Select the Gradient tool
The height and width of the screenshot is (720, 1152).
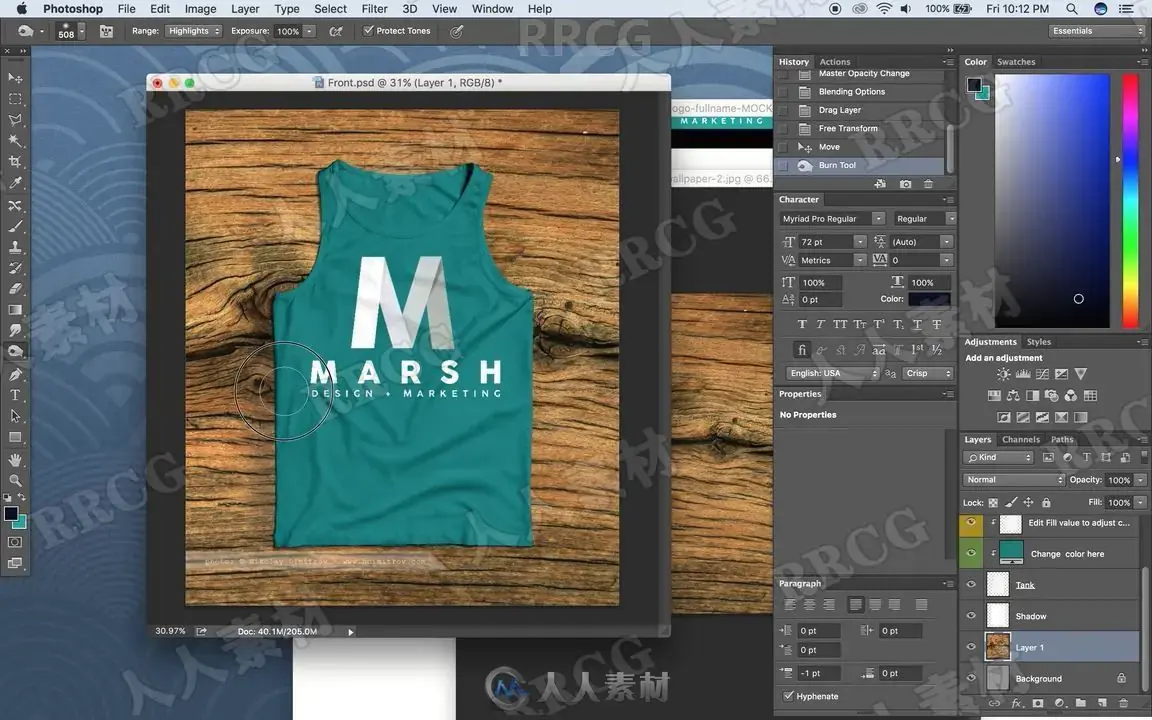15,310
